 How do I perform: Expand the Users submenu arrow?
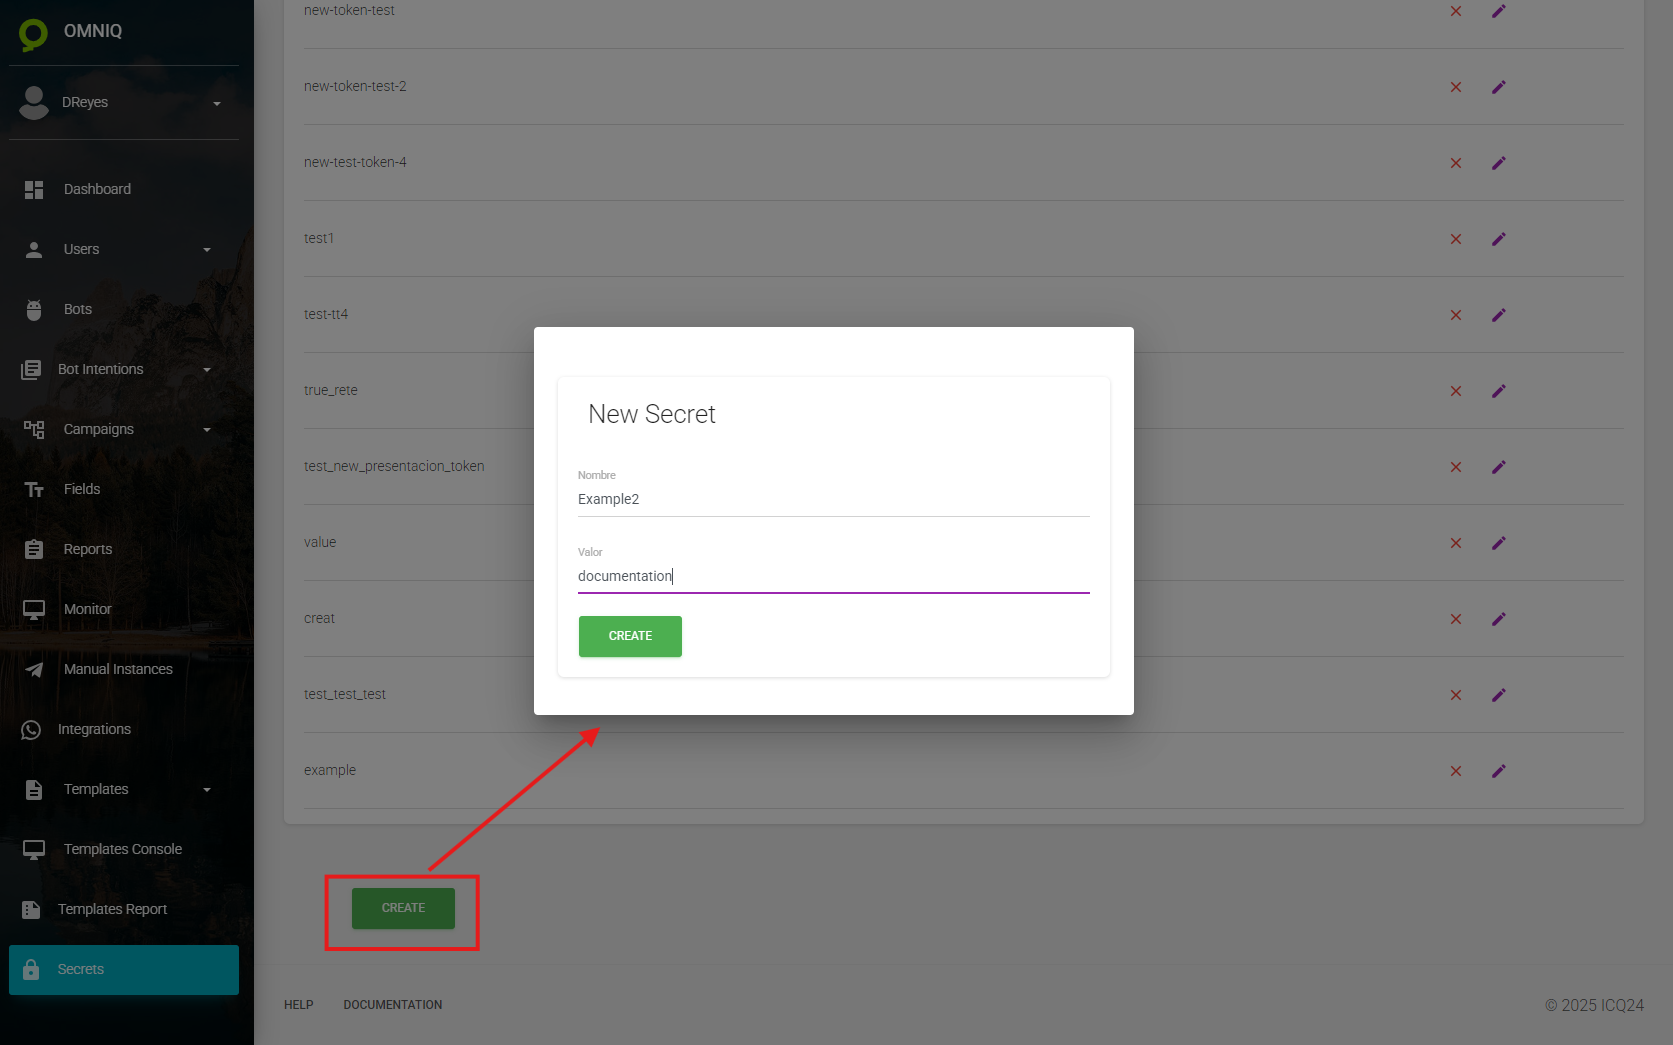click(207, 250)
